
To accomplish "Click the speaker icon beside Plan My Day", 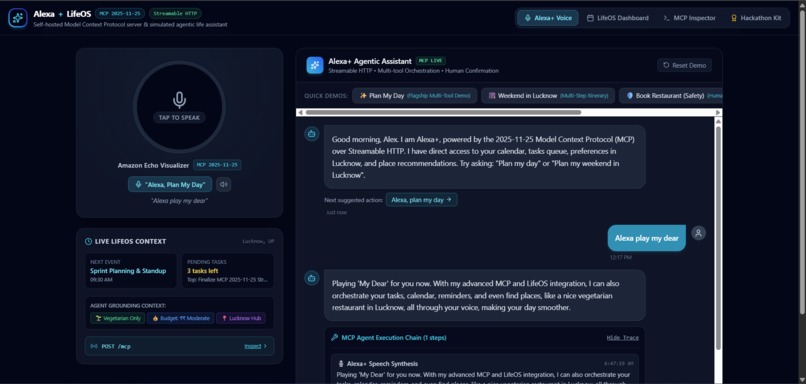I will click(223, 184).
